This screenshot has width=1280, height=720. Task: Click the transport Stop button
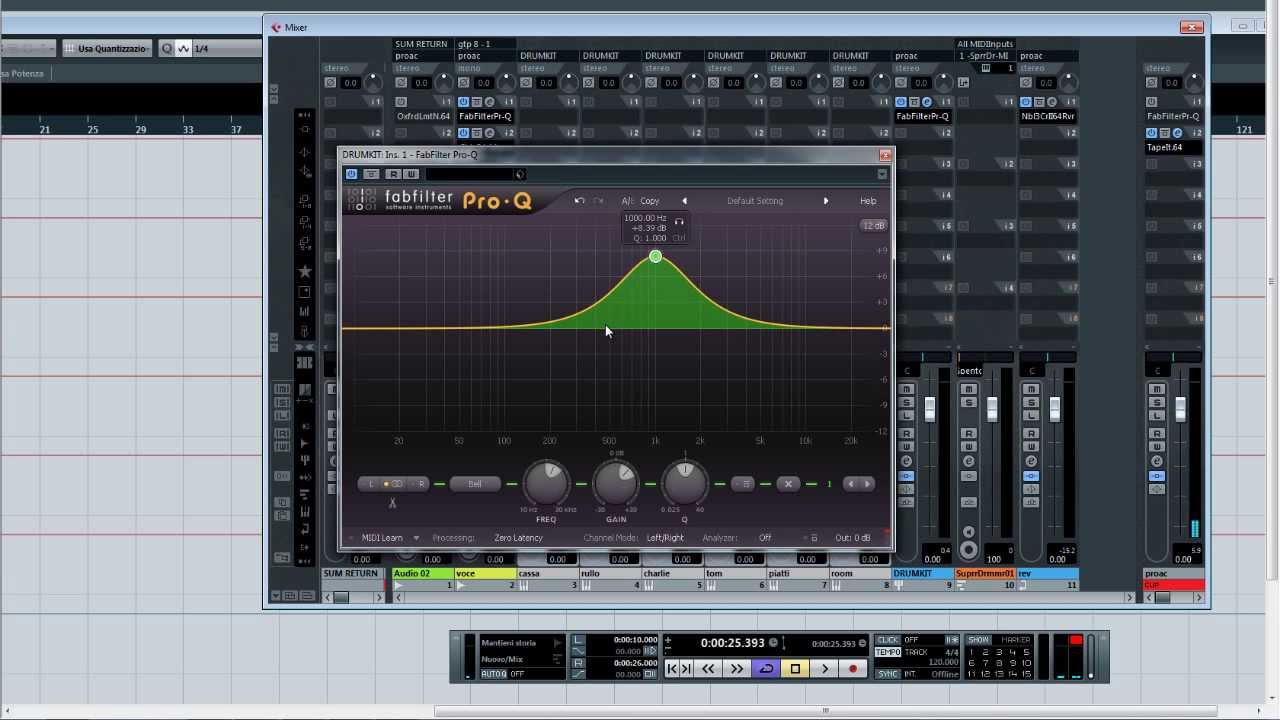point(795,669)
